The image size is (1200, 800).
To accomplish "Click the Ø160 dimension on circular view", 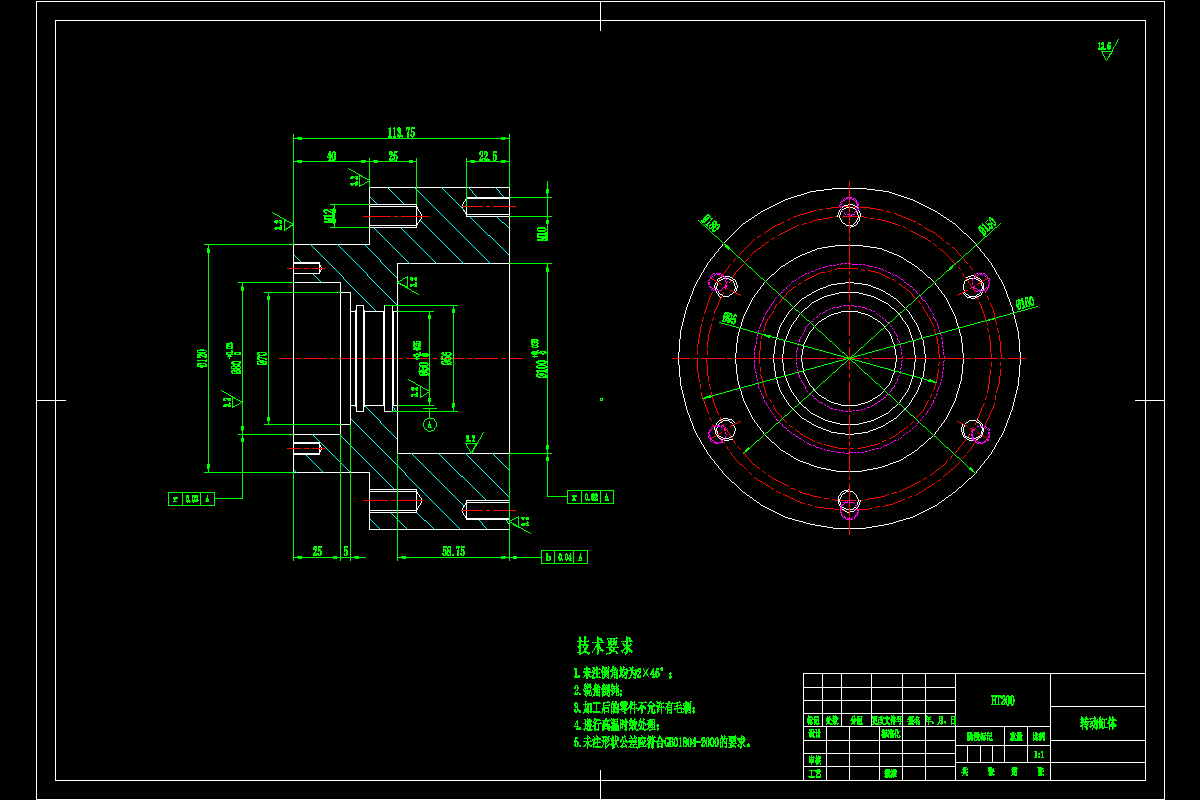I will (x=1024, y=303).
